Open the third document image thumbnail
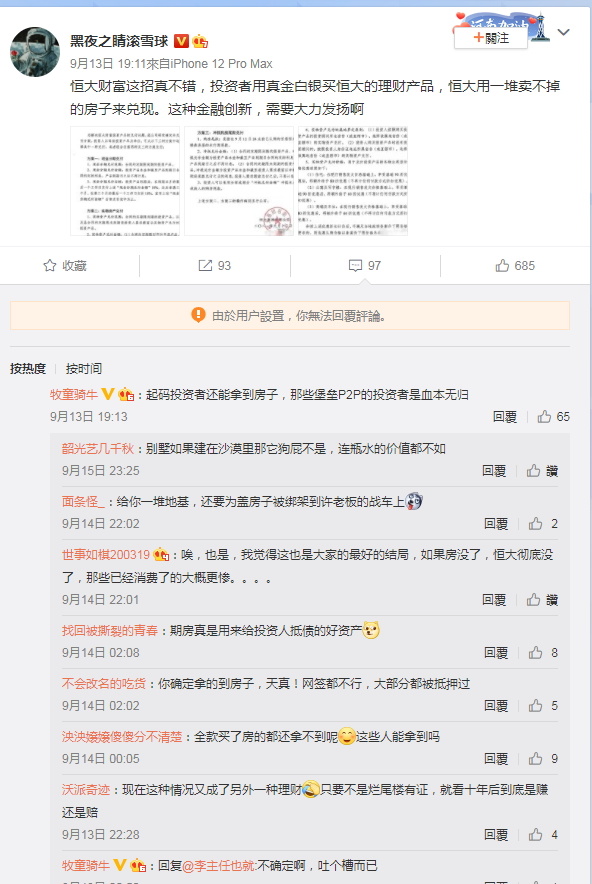 353,181
